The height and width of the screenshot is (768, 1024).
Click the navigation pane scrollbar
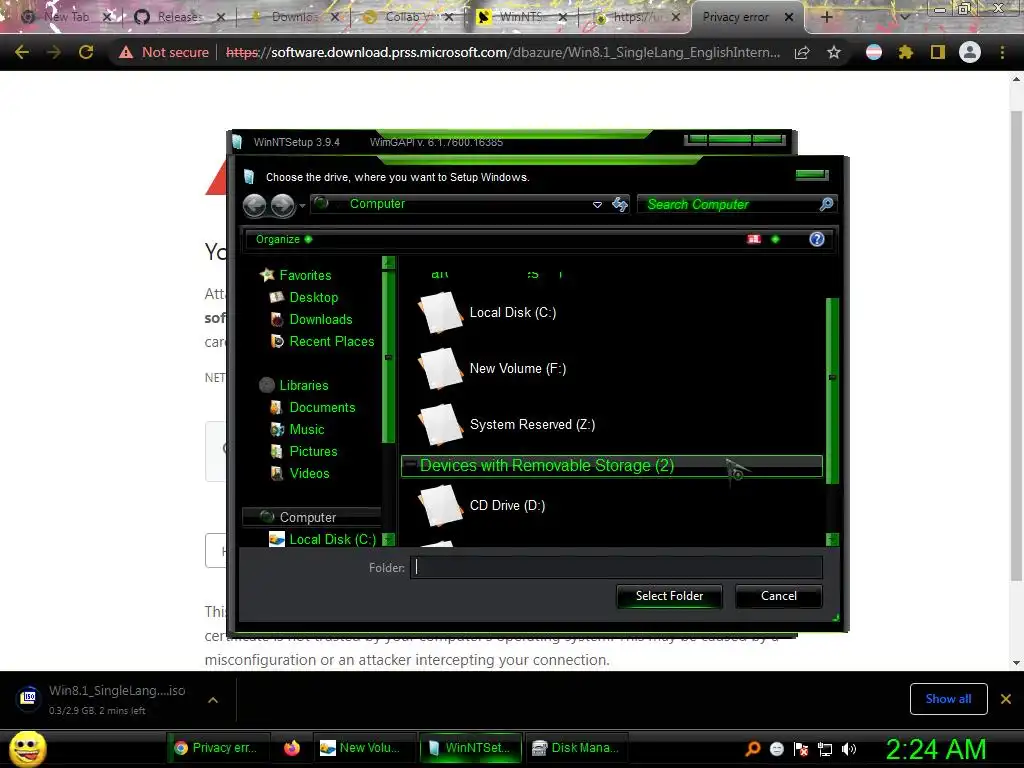tap(388, 357)
